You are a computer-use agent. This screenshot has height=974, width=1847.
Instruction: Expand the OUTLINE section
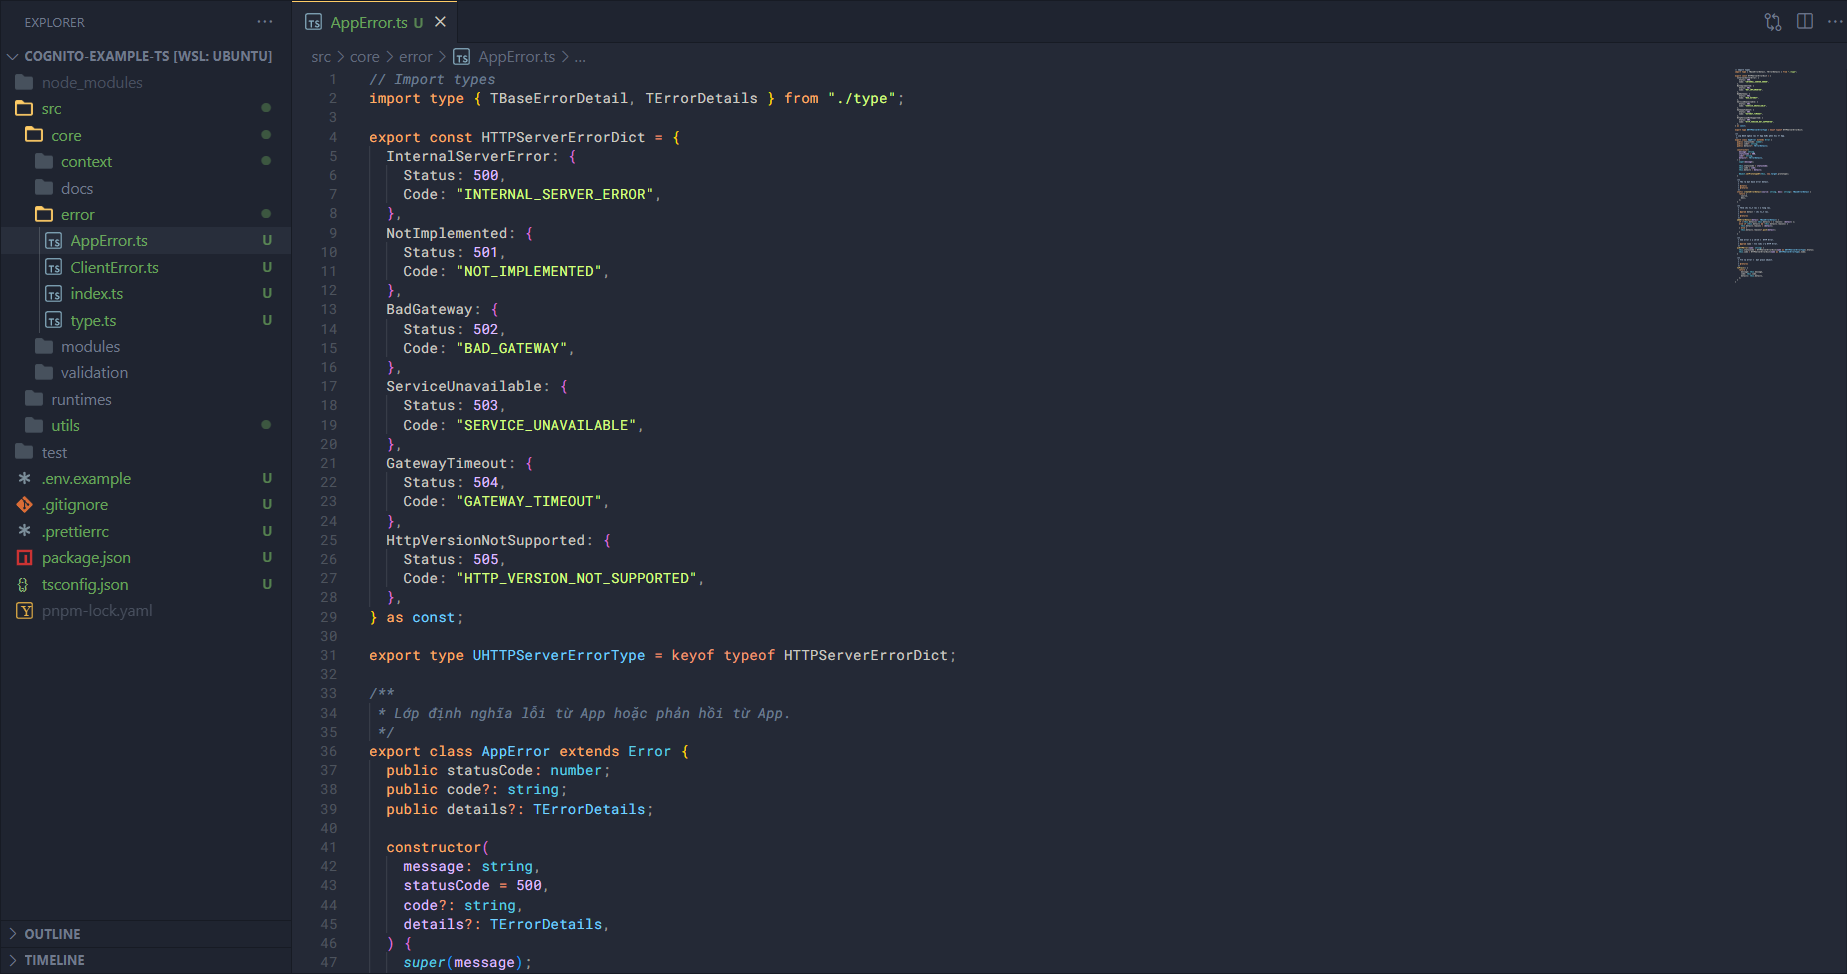click(x=52, y=934)
